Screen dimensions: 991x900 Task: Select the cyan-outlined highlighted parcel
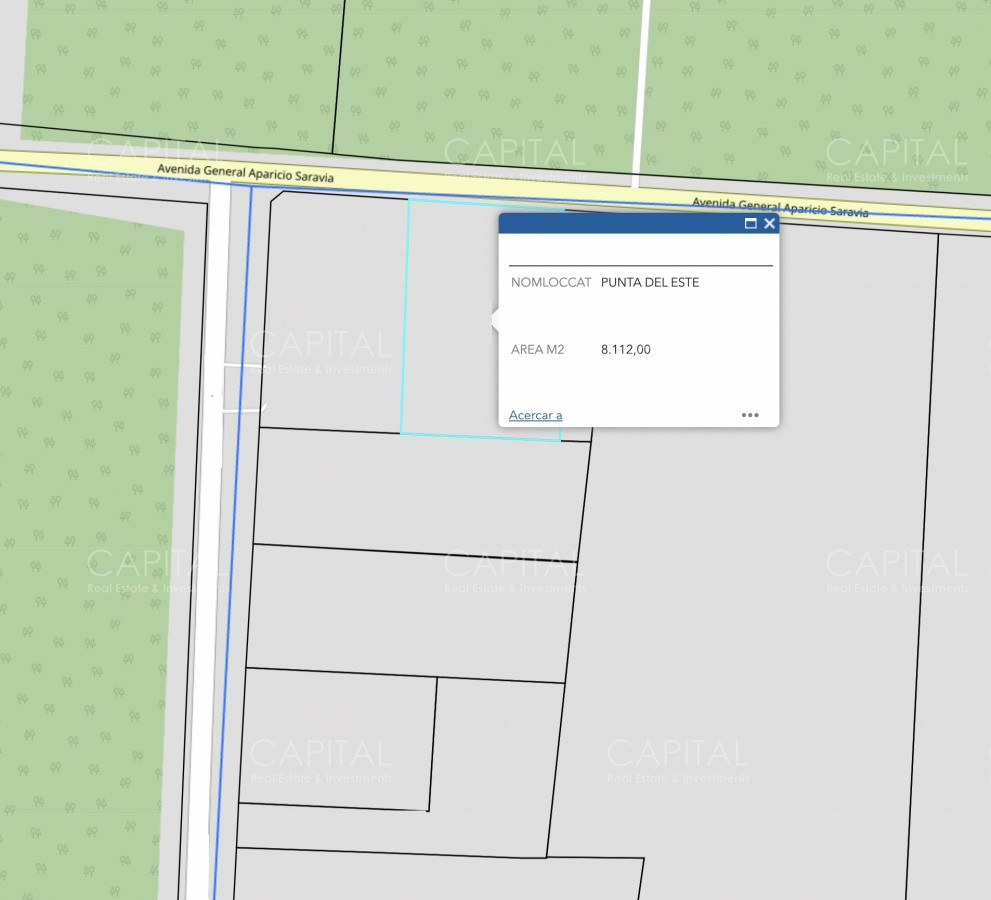click(448, 320)
